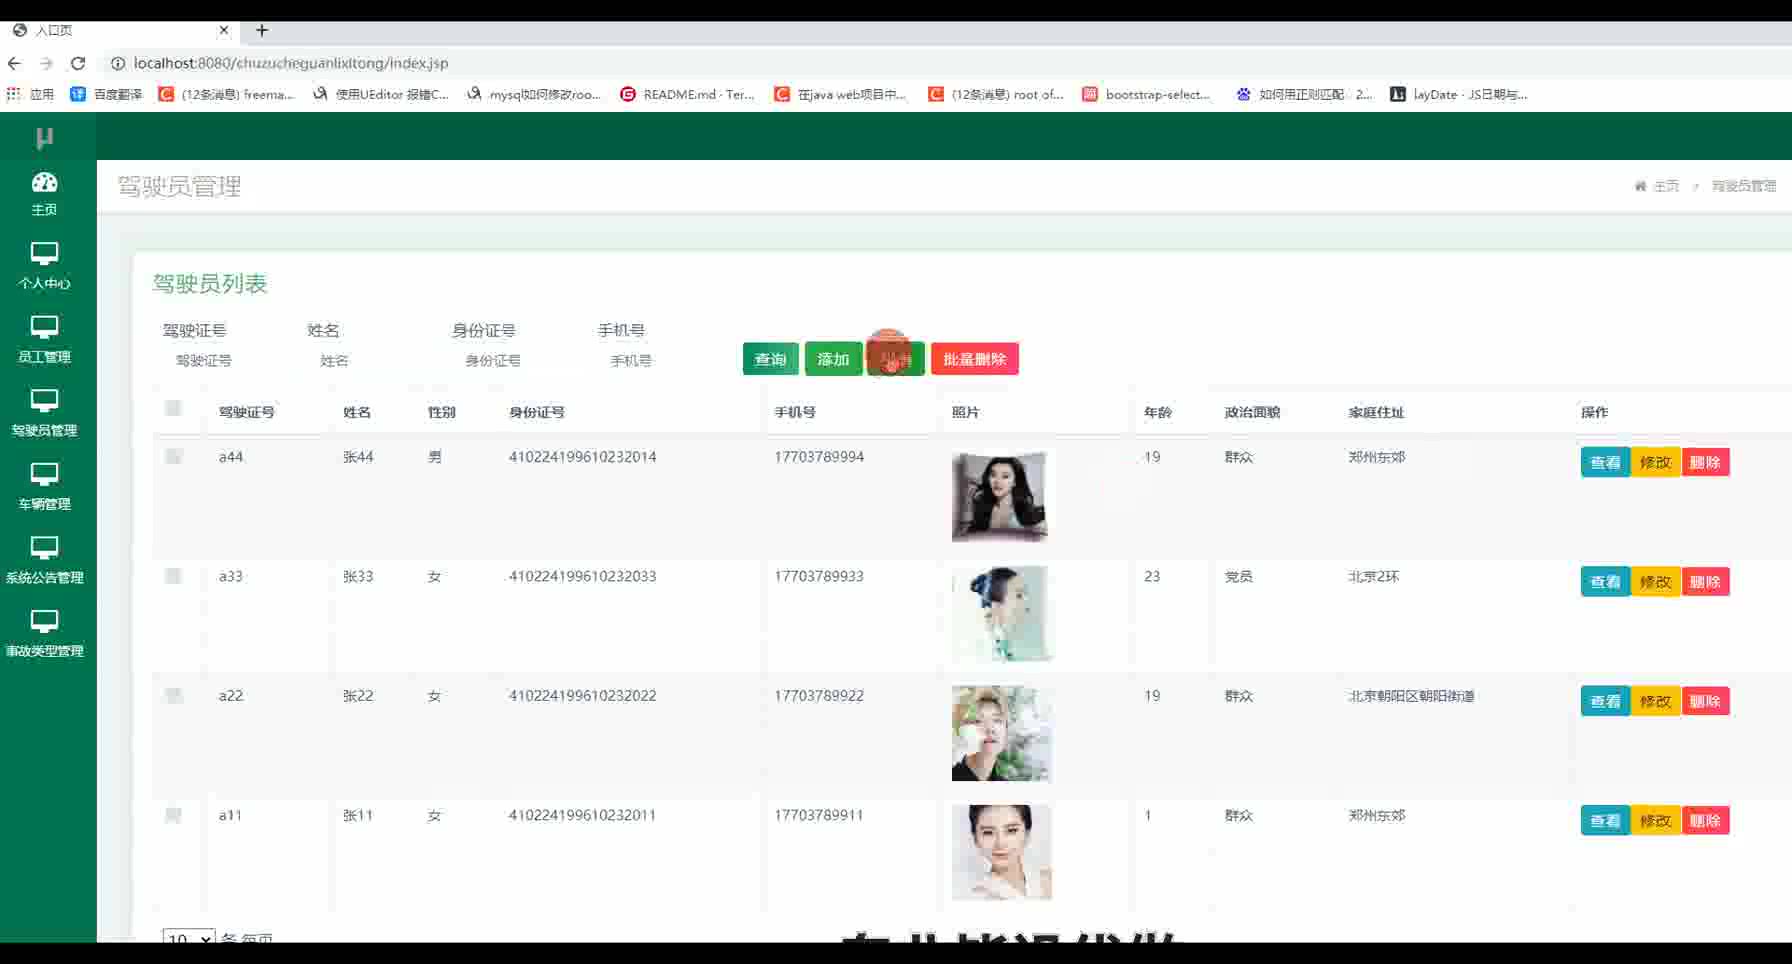This screenshot has height=964, width=1792.
Task: Focus the 手机号 search input
Action: (660, 361)
